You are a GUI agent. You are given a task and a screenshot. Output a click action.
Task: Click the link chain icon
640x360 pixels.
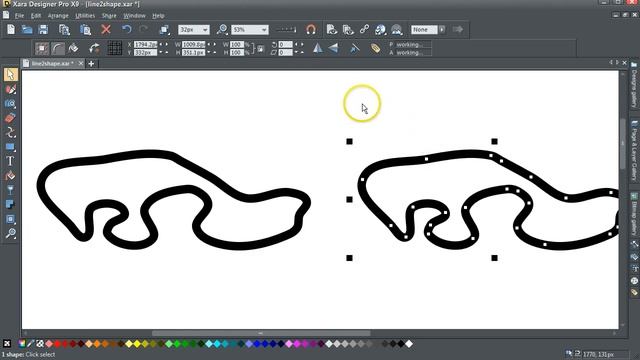364,29
